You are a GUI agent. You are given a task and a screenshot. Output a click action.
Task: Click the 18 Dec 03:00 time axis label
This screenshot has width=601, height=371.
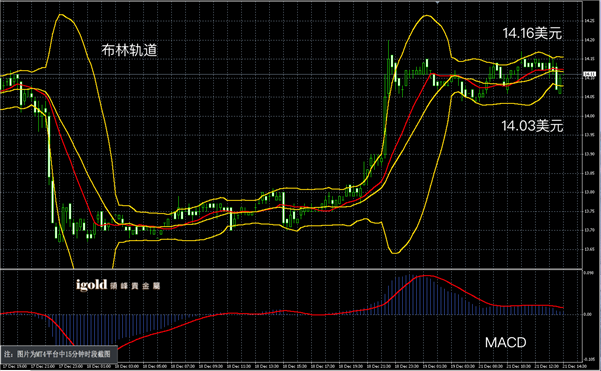click(x=127, y=366)
